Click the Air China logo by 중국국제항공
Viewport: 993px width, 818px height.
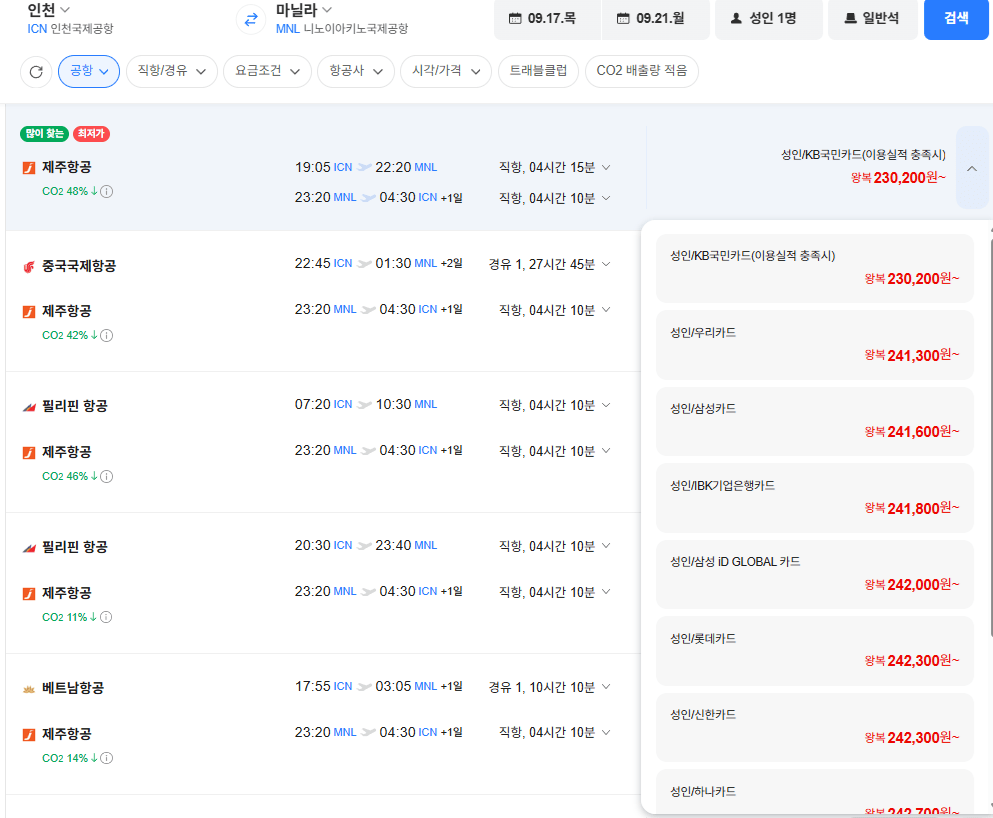coord(29,267)
